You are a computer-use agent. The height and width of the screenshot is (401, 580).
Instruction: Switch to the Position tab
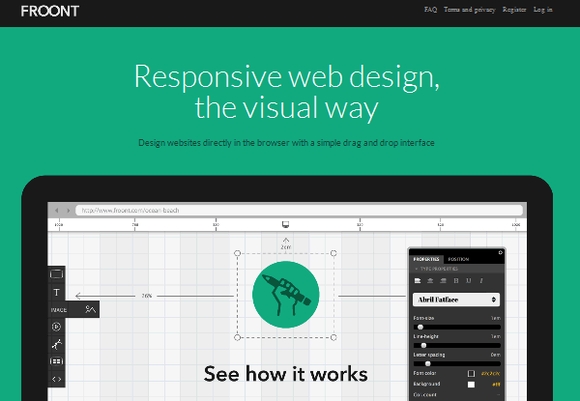(x=458, y=259)
